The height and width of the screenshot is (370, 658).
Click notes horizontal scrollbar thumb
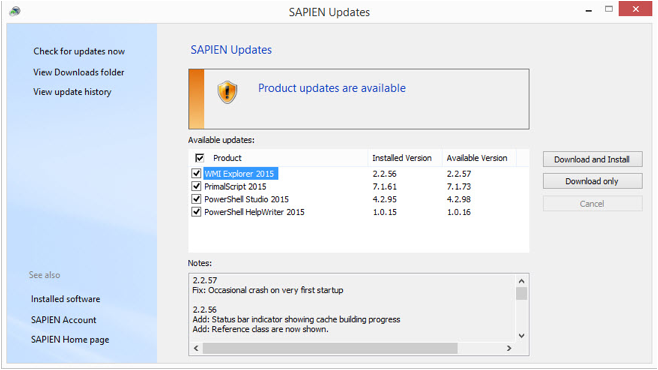(x=330, y=348)
